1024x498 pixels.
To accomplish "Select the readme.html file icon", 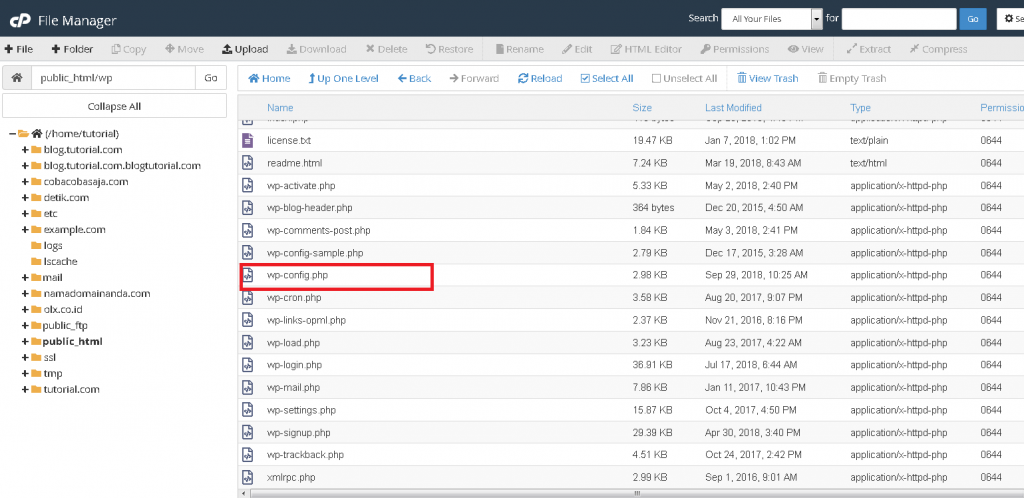I will click(x=248, y=163).
